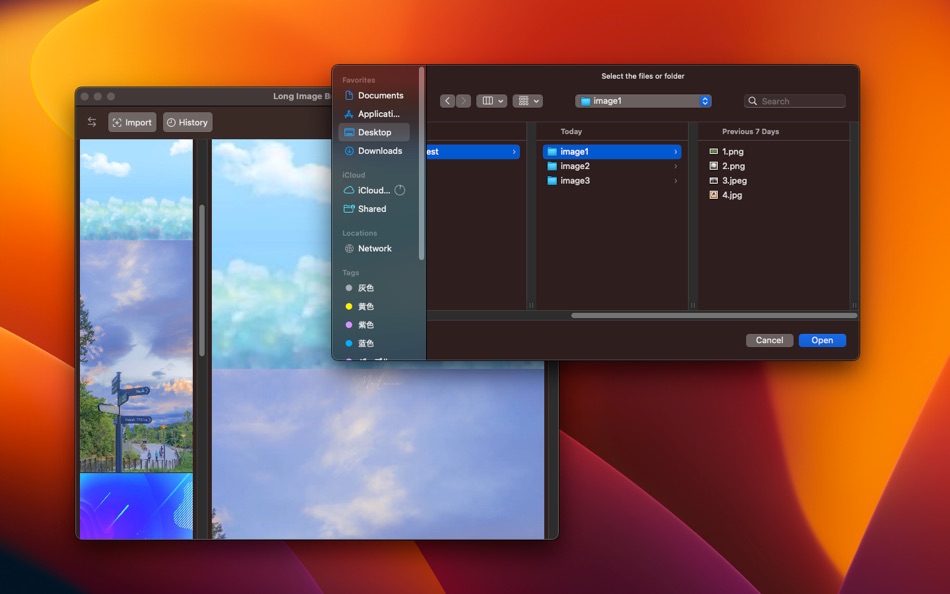Open the image1 path dropdown

coord(643,100)
